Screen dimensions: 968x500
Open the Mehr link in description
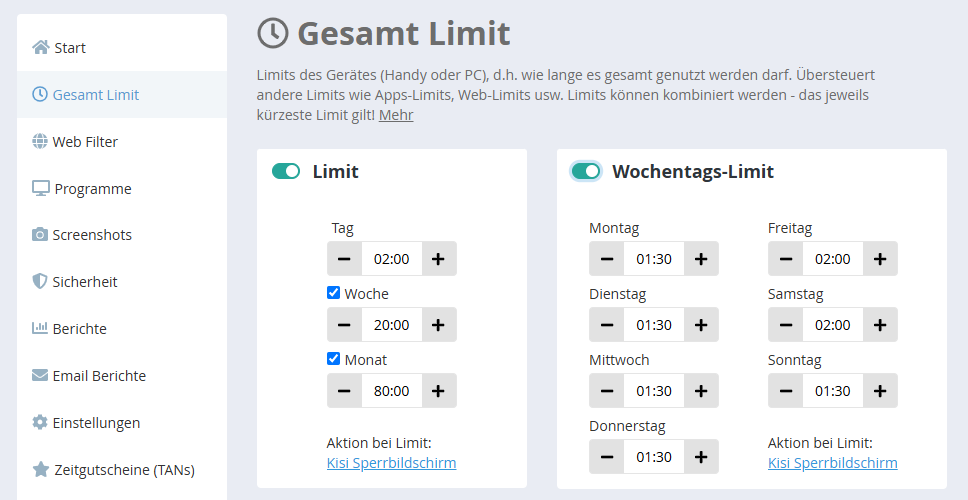point(396,115)
